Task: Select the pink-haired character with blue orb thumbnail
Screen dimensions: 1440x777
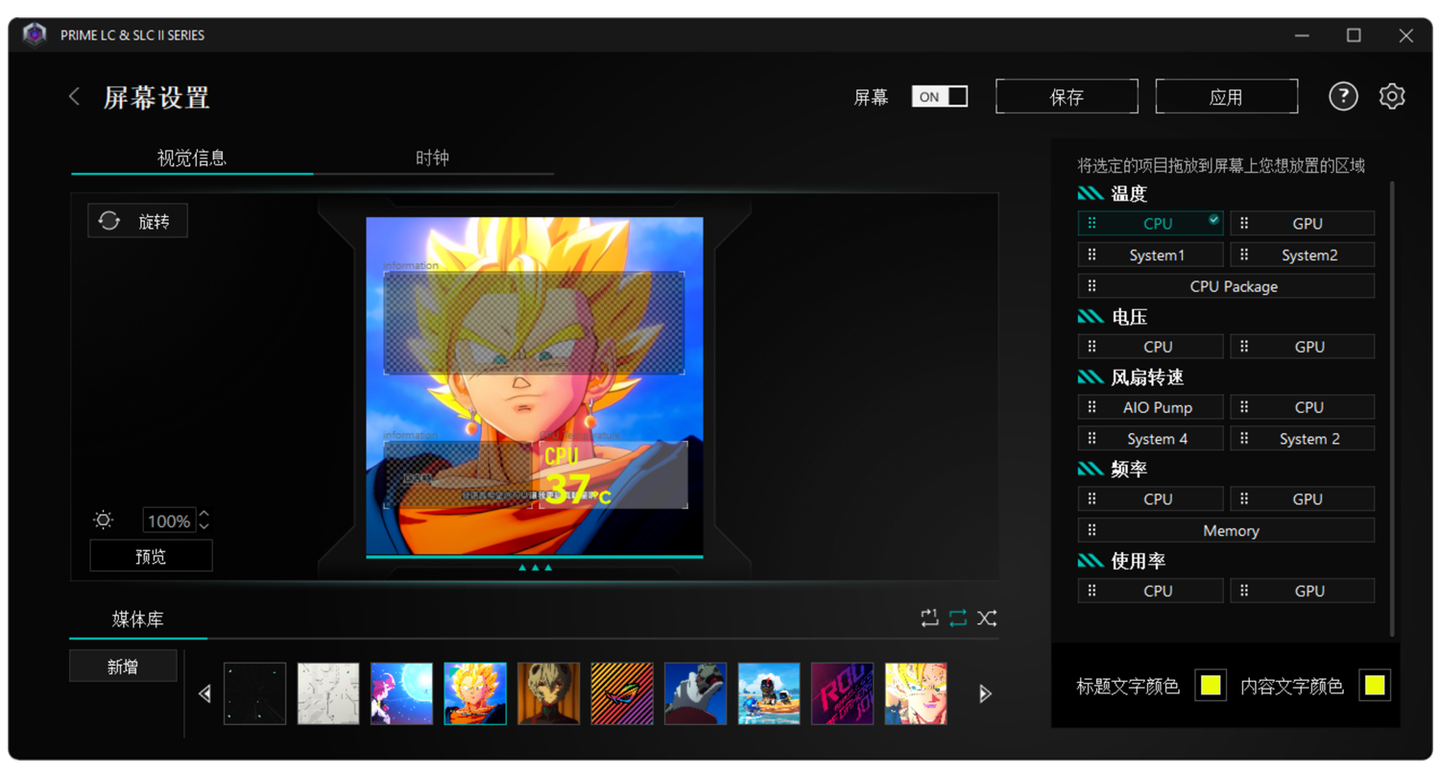Action: [x=402, y=693]
